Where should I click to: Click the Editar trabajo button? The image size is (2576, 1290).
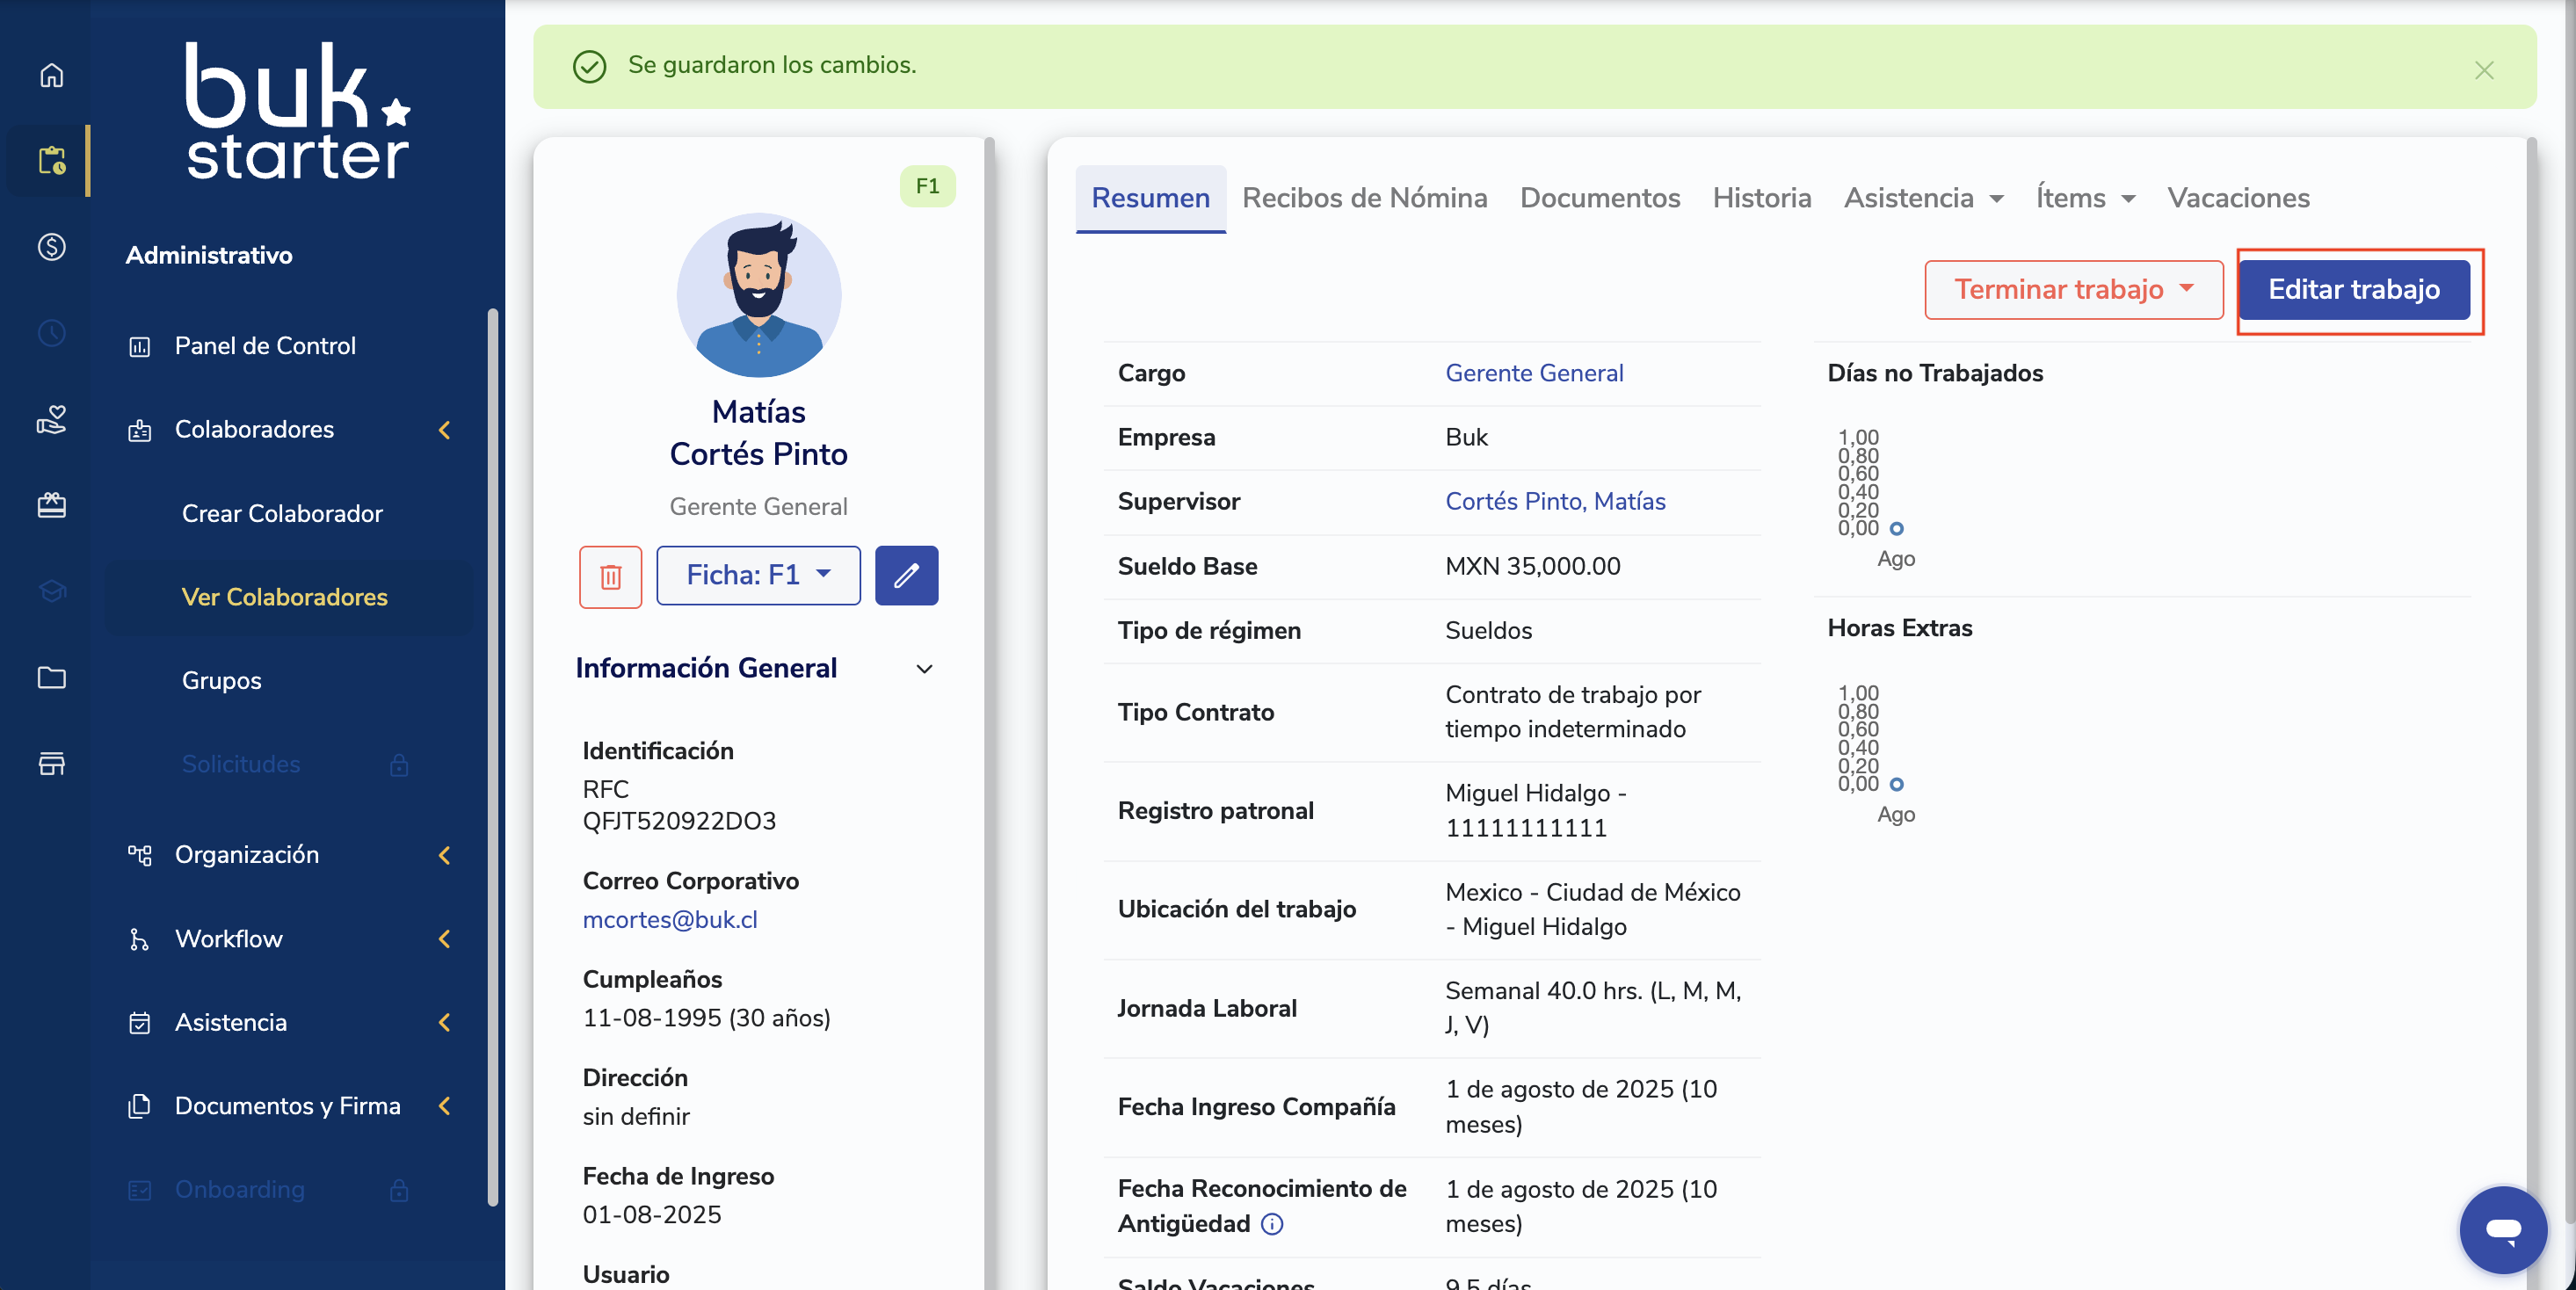coord(2353,290)
